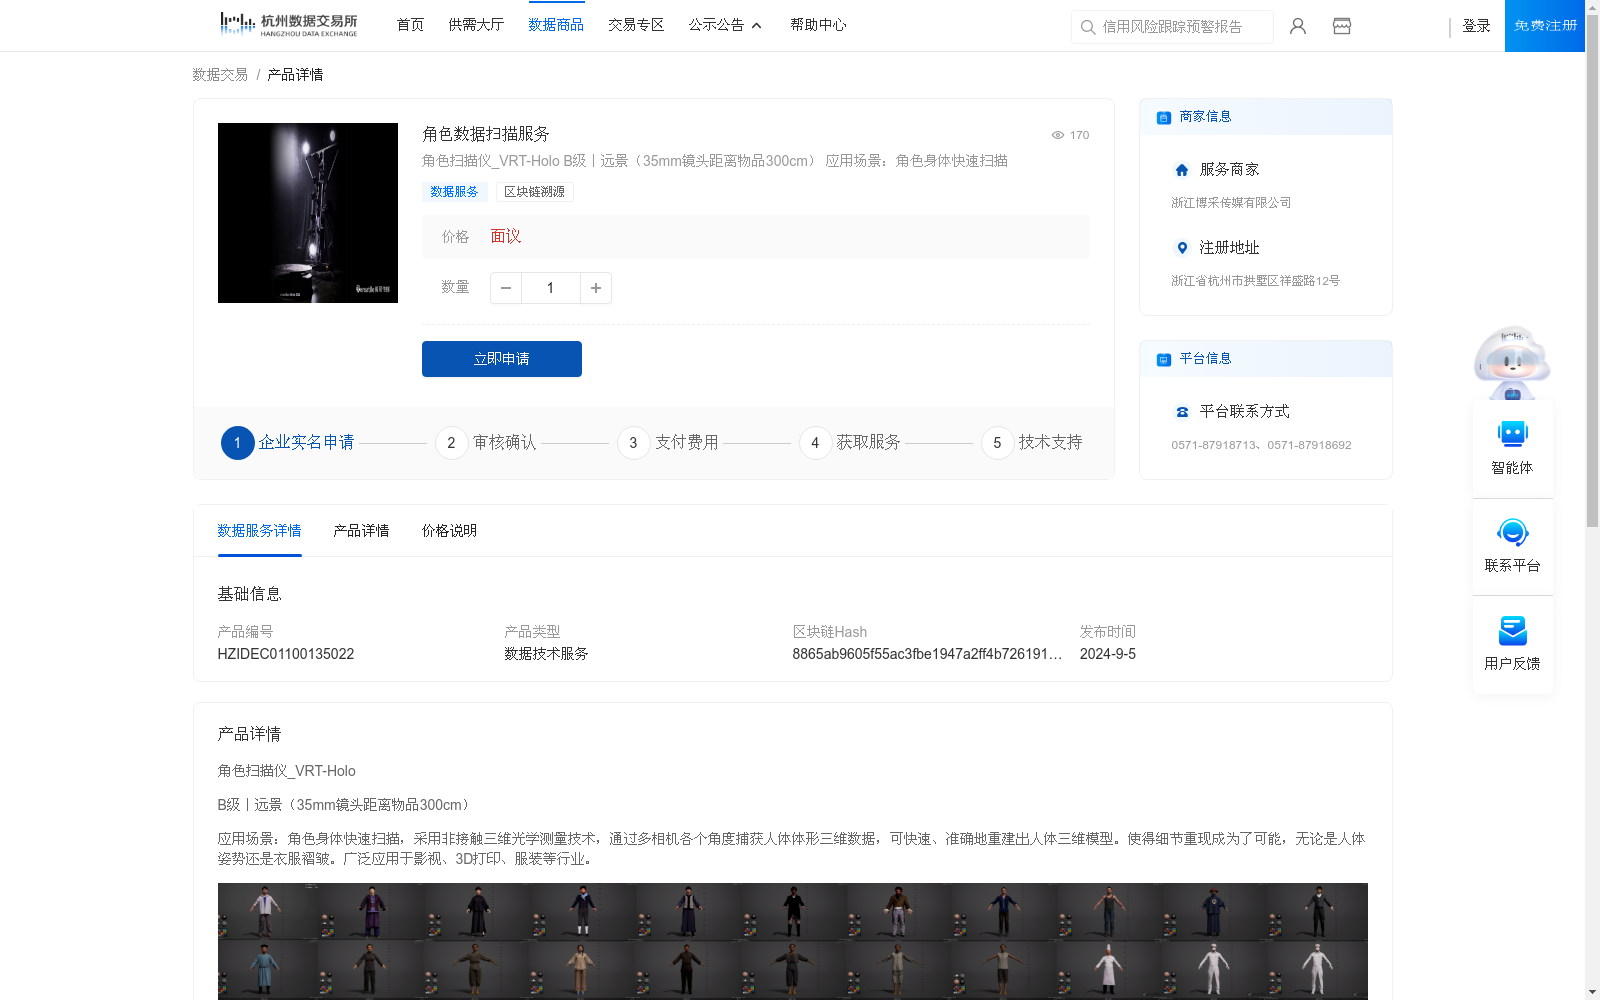1600x1000 pixels.
Task: Click the 服务商家 home icon
Action: 1182,170
